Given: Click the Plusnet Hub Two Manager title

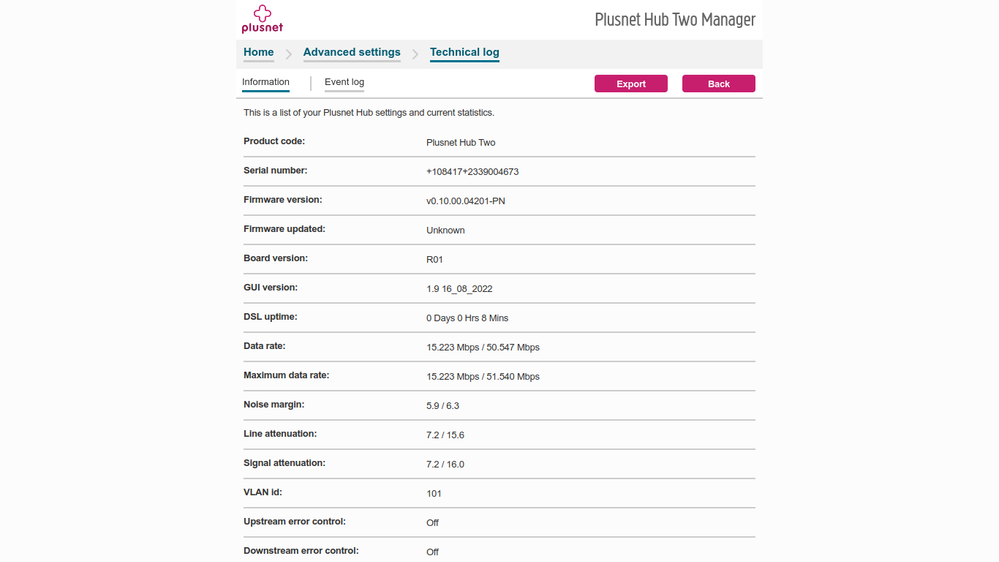Looking at the screenshot, I should click(x=675, y=20).
